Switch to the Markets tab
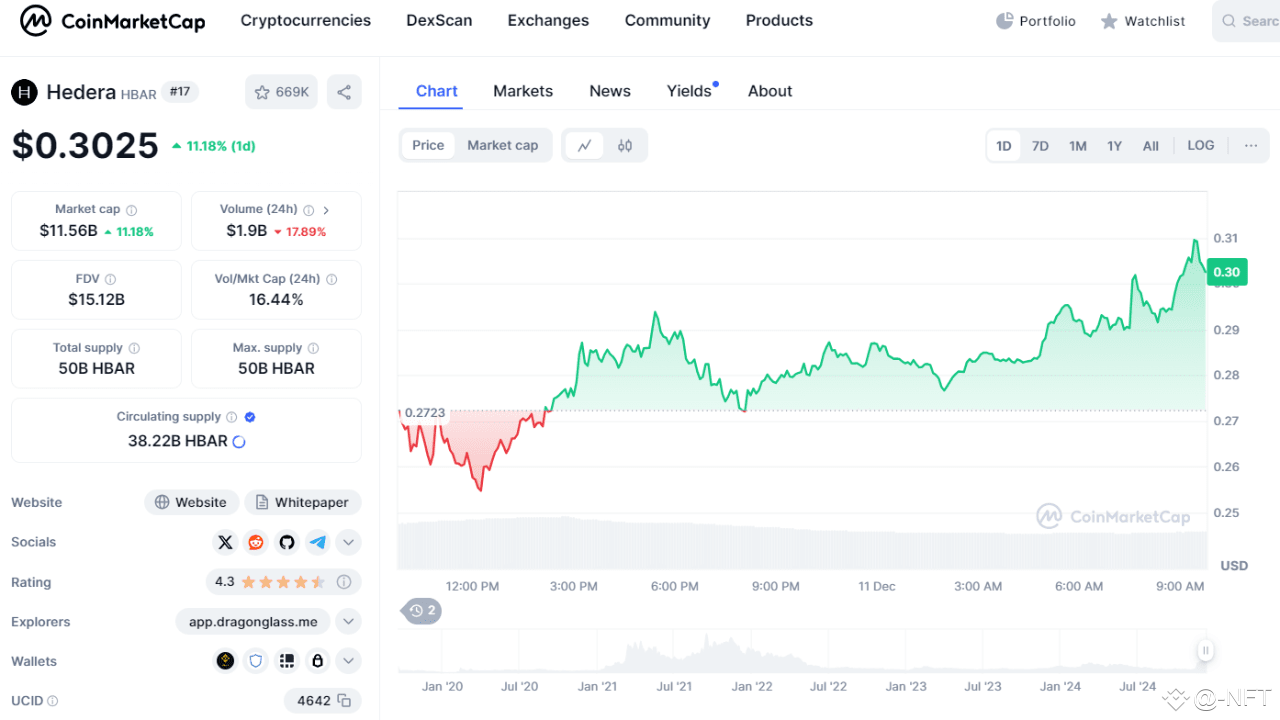The height and width of the screenshot is (720, 1280). coord(523,91)
